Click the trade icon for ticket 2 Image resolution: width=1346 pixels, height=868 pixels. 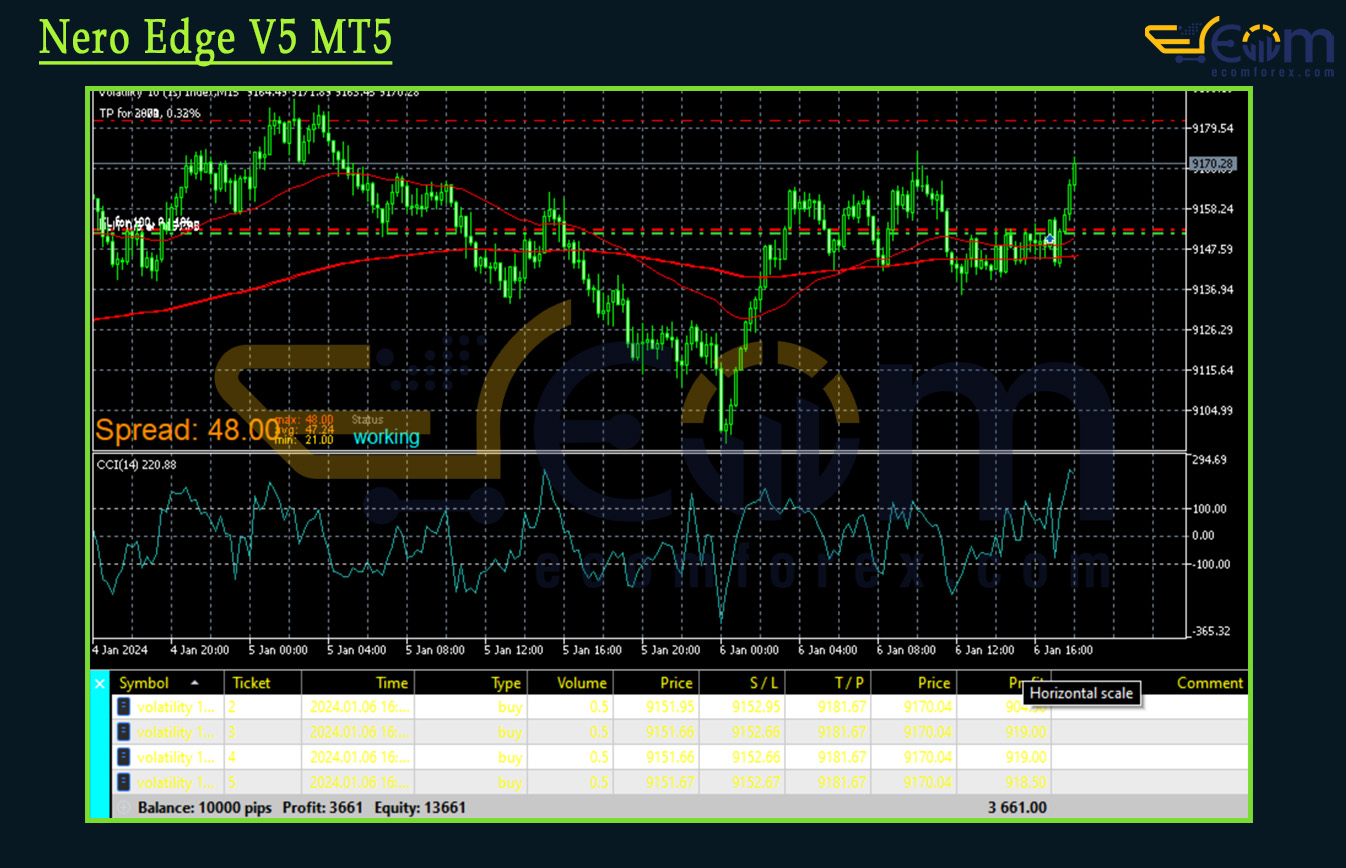tap(124, 707)
